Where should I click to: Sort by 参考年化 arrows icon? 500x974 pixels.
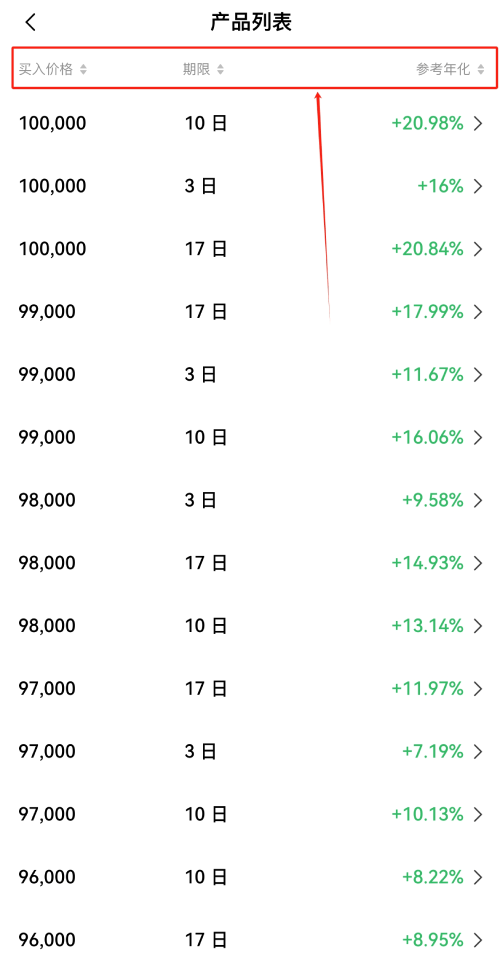(480, 69)
